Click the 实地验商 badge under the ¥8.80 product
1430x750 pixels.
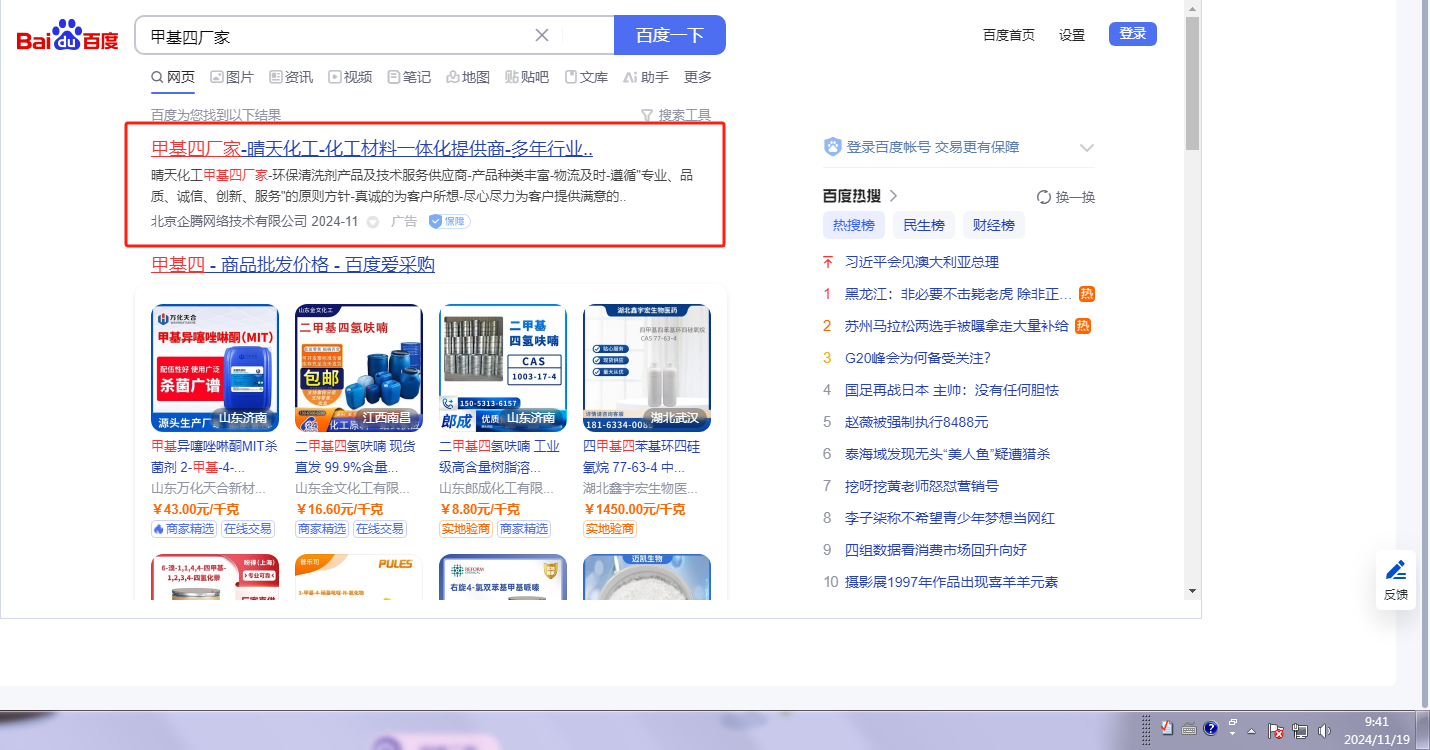[466, 529]
